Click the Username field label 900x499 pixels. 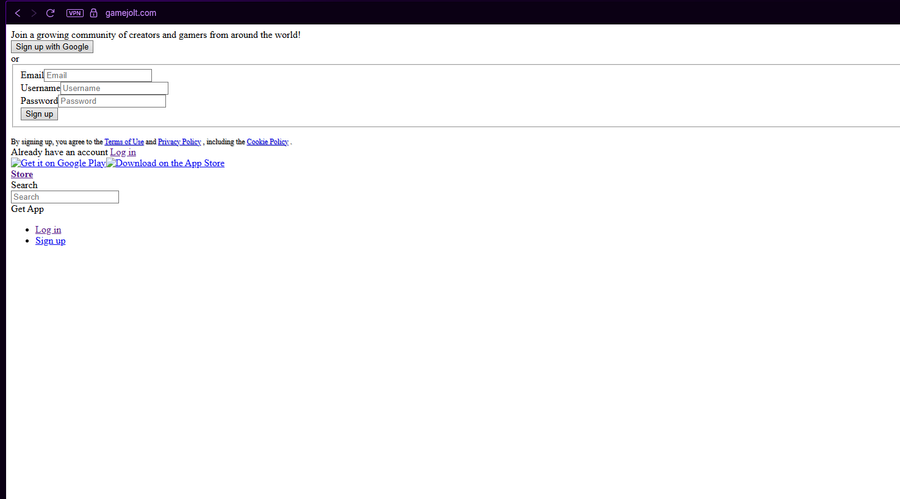point(40,88)
